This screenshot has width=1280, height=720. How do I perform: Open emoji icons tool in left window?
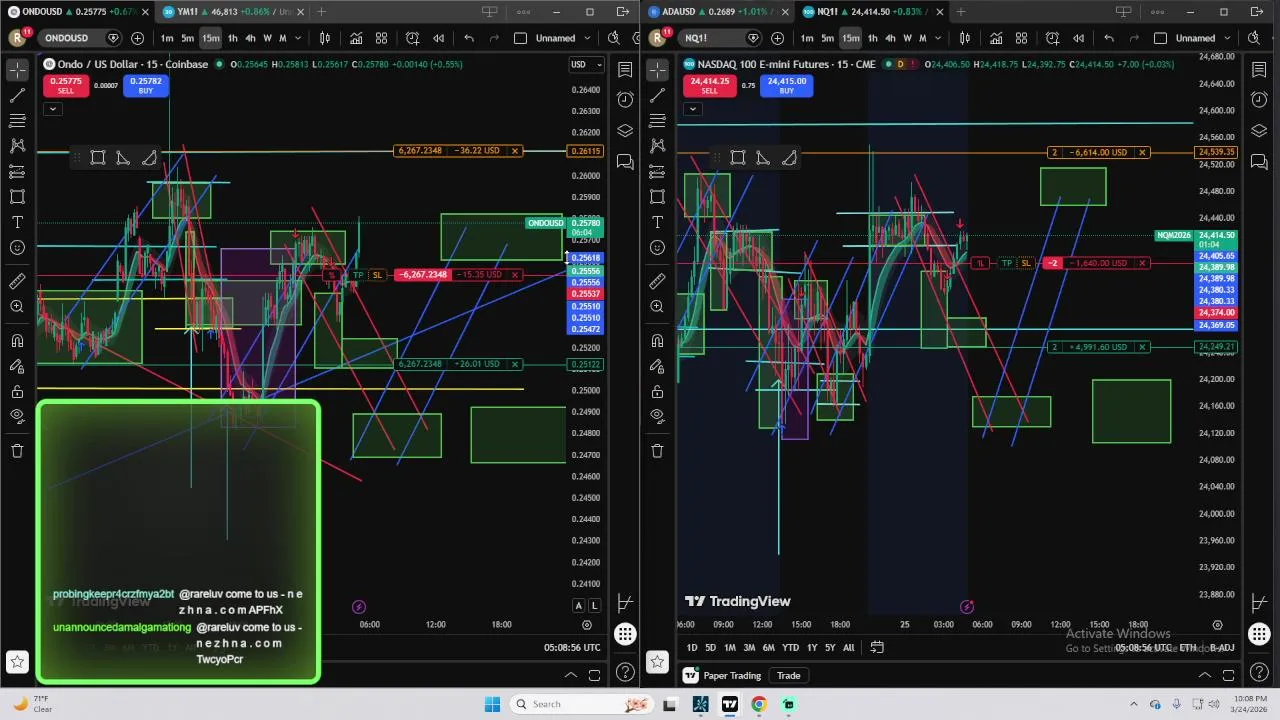(17, 247)
